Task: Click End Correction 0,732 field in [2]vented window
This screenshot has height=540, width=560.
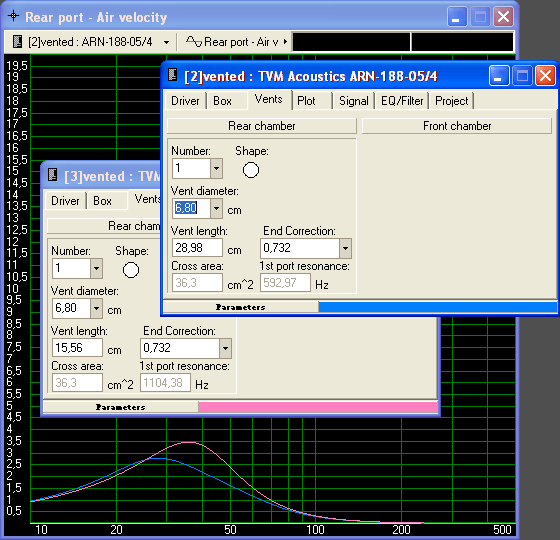Action: 300,248
